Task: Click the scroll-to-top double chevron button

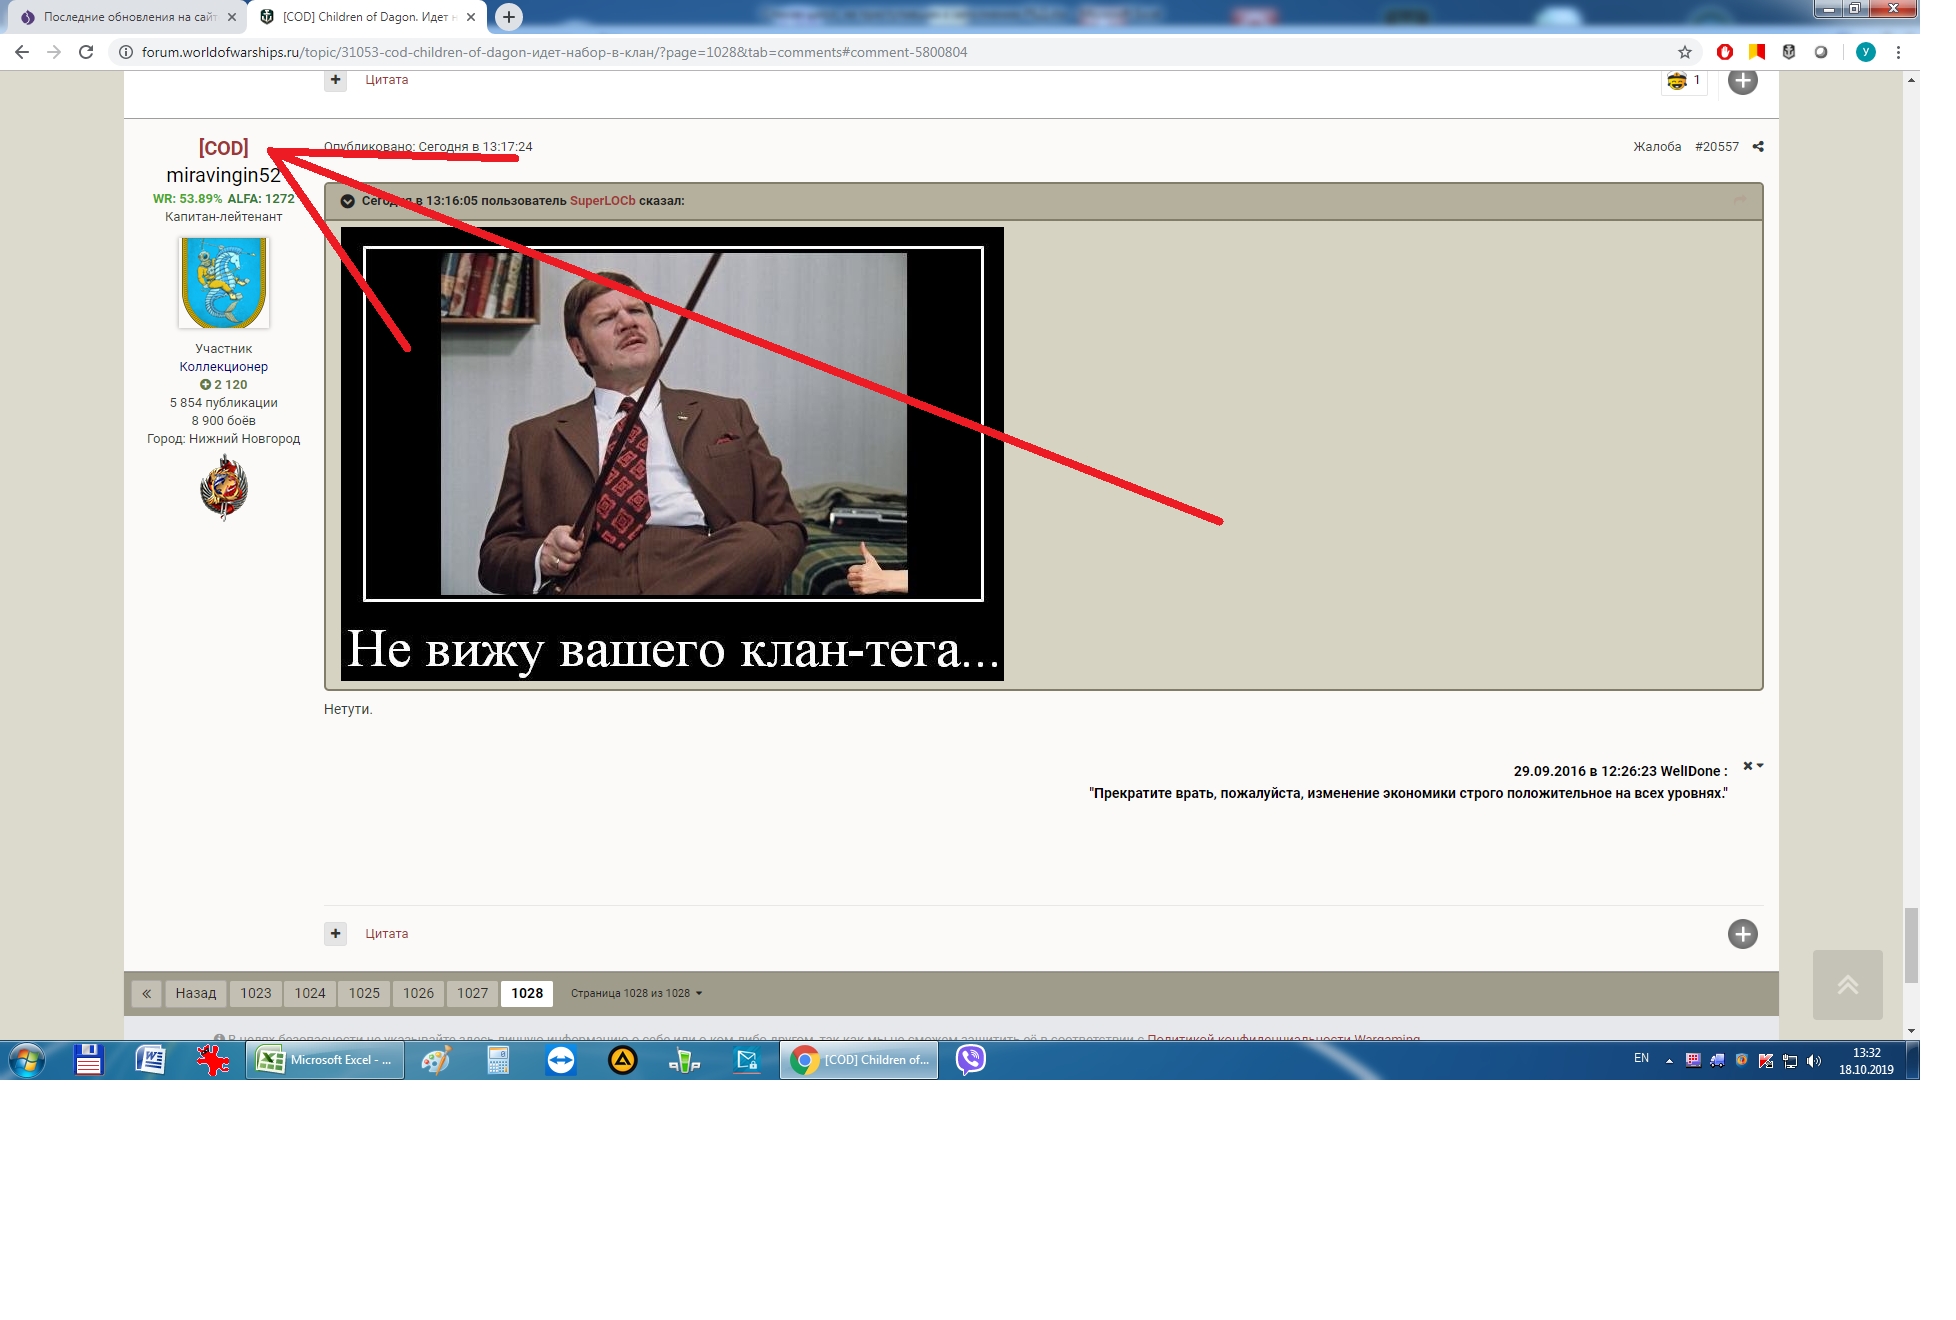Action: (1847, 985)
